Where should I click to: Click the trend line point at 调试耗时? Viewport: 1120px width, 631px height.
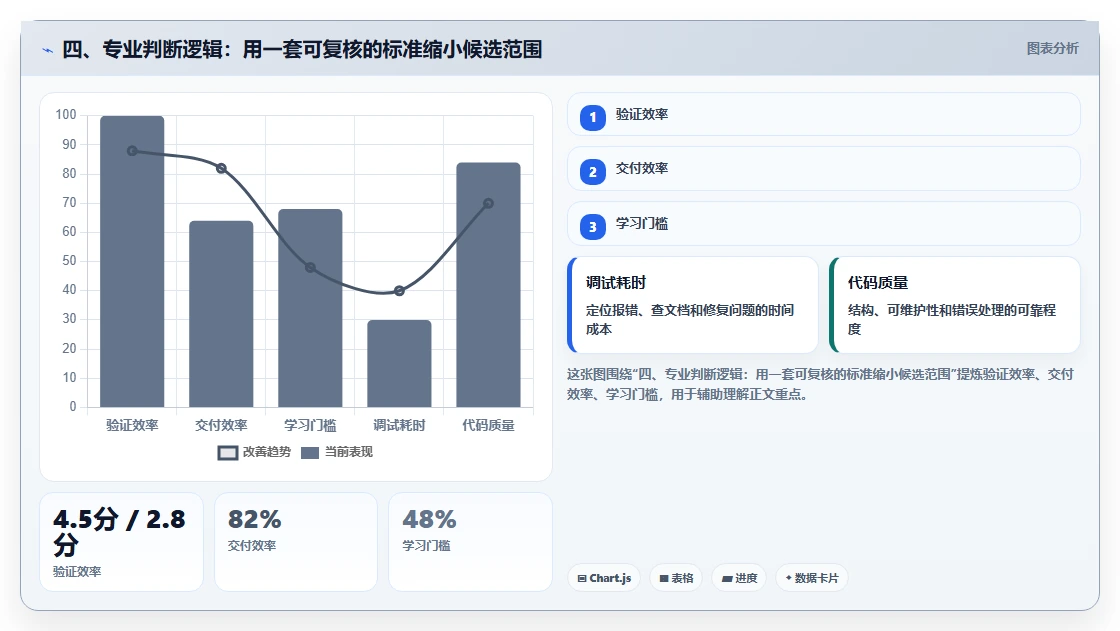399,291
